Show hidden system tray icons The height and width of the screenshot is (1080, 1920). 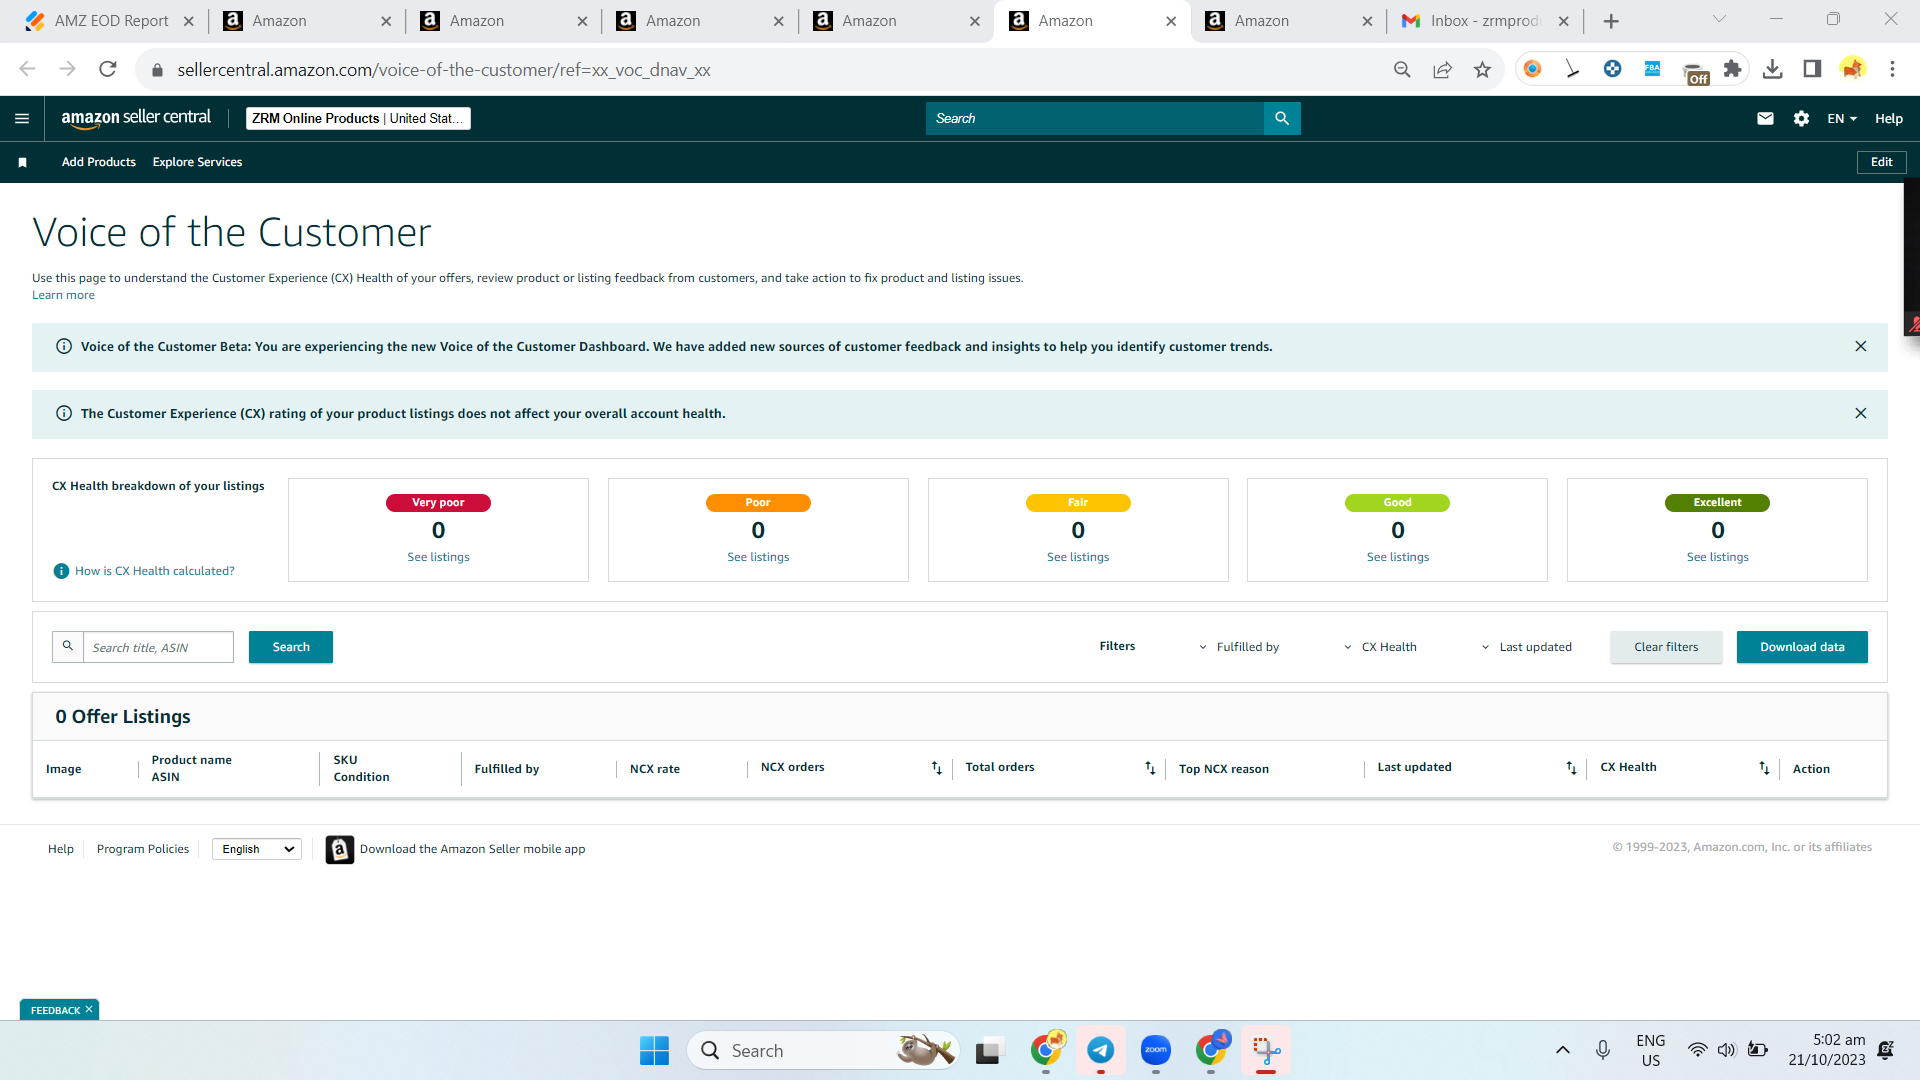click(1562, 1050)
